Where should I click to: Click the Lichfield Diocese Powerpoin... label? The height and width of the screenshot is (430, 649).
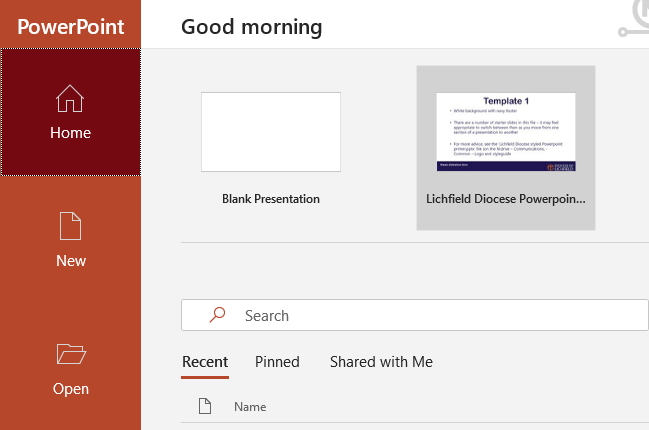(x=506, y=199)
